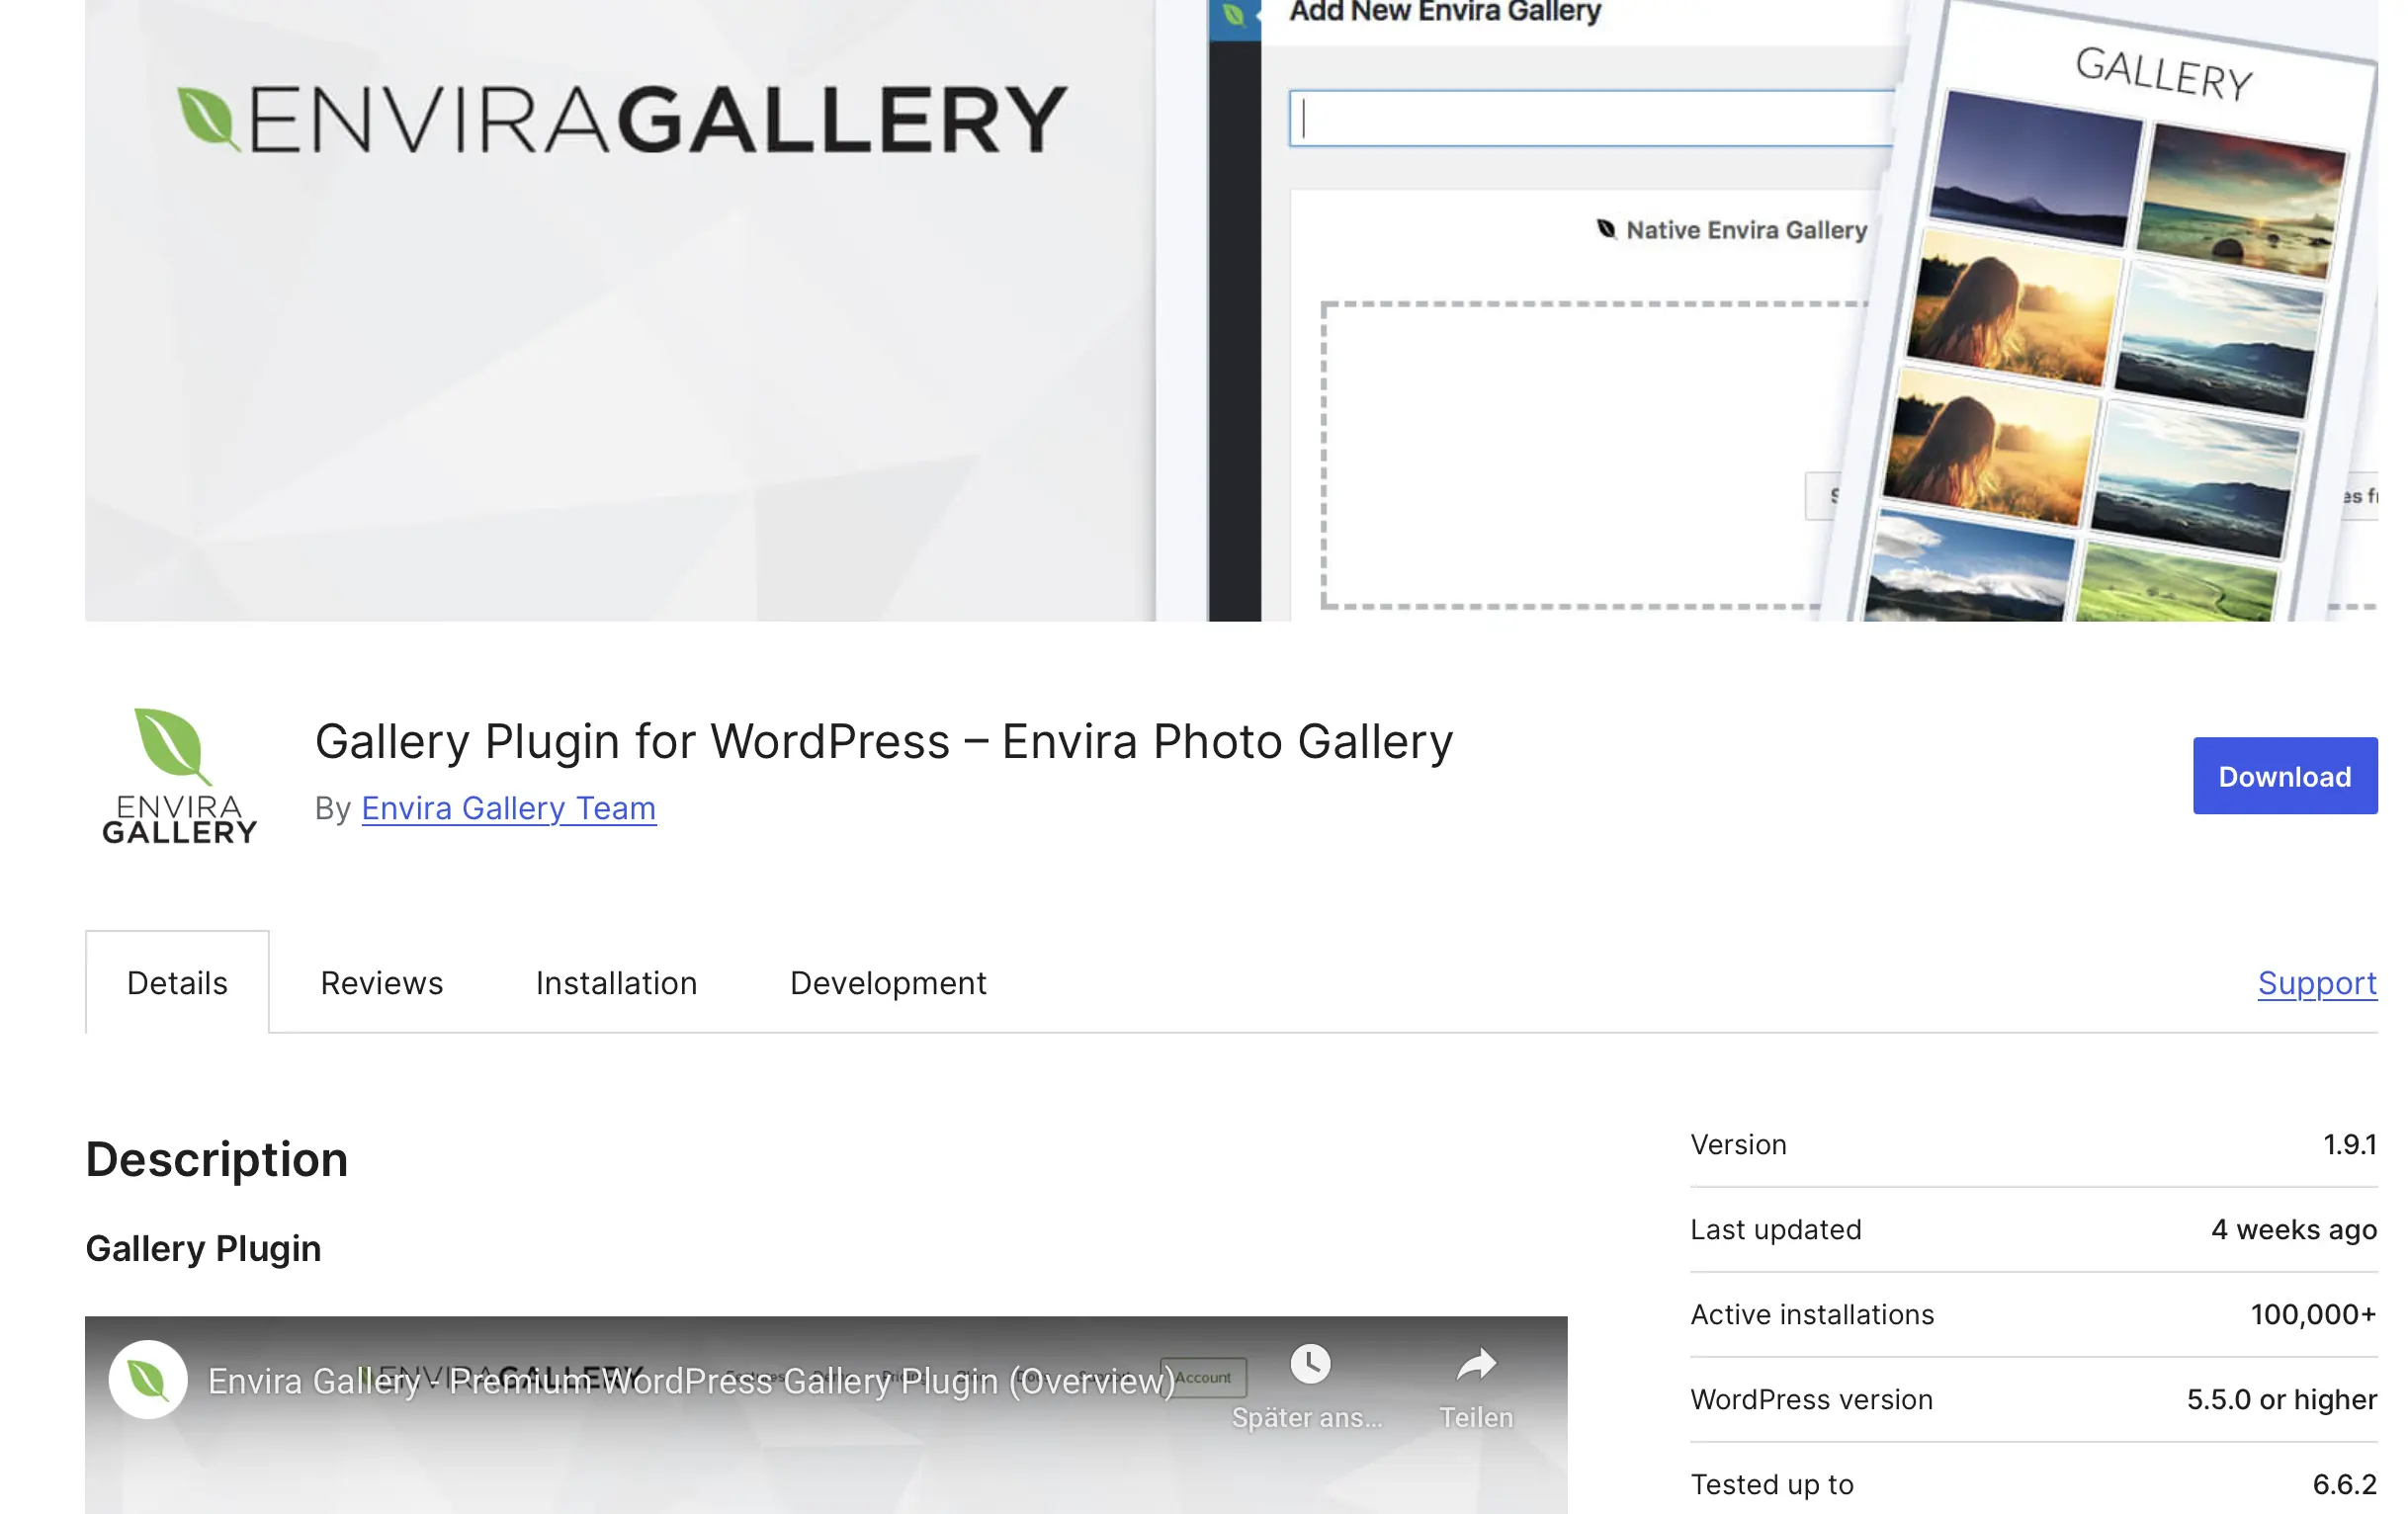The height and width of the screenshot is (1514, 2408).
Task: Click the watch-later clock icon on the video
Action: pyautogui.click(x=1311, y=1362)
